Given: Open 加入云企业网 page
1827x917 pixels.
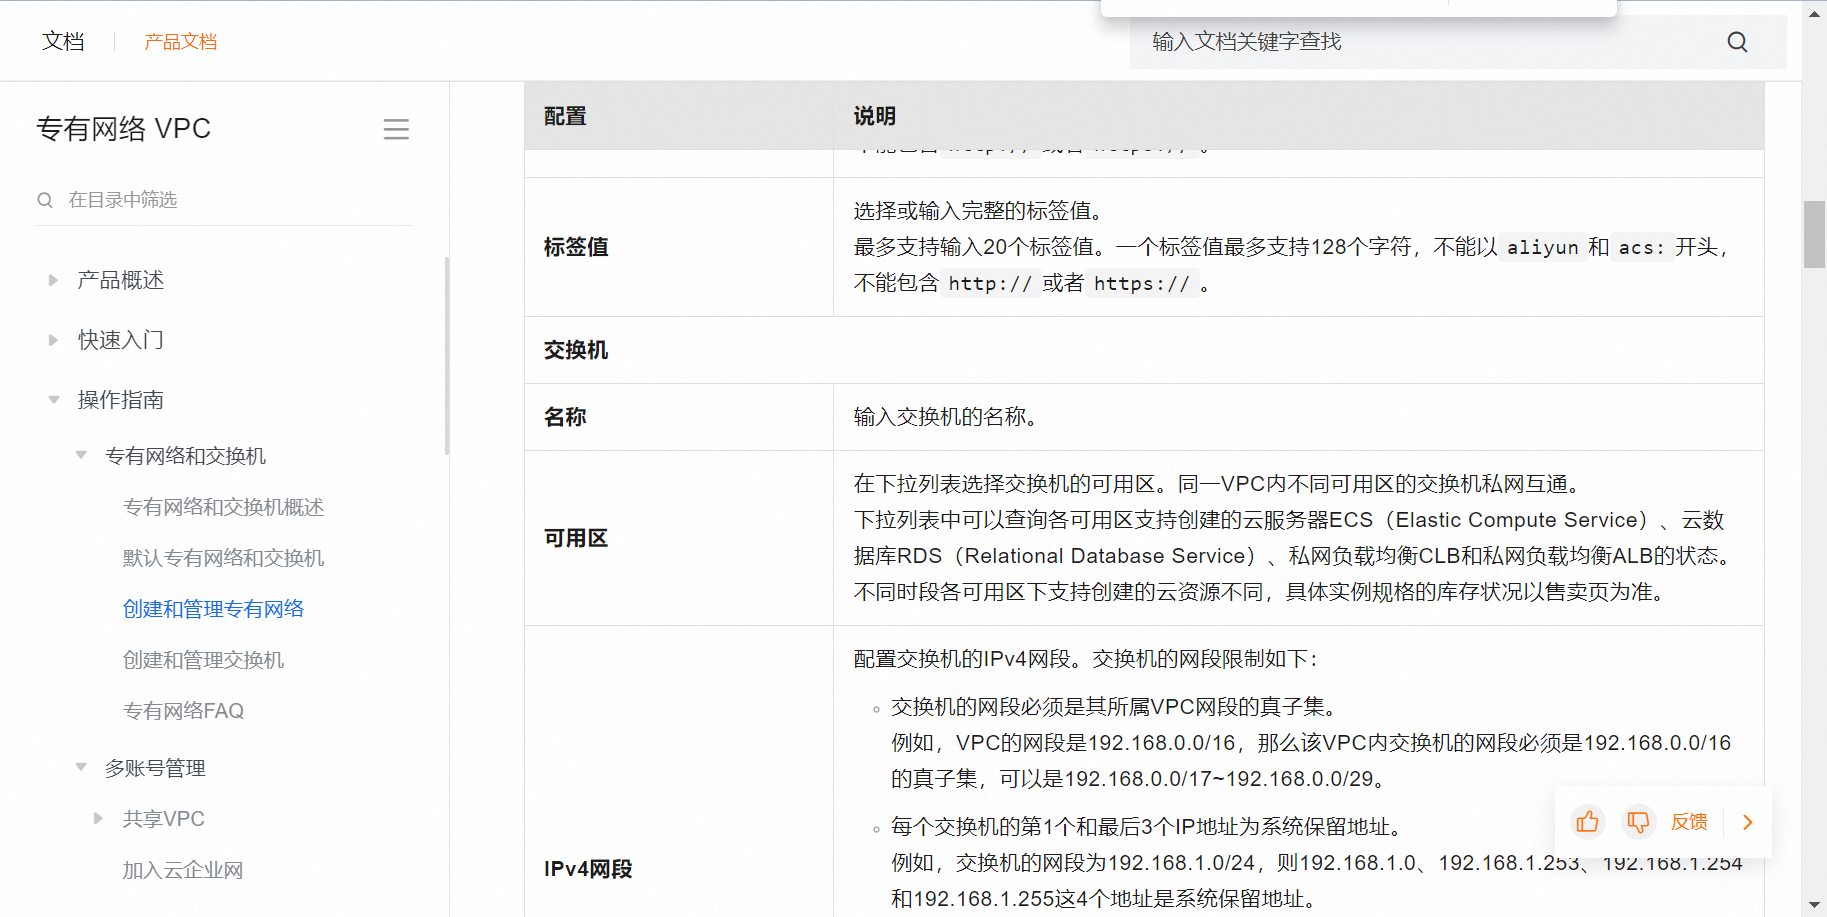Looking at the screenshot, I should [x=183, y=870].
